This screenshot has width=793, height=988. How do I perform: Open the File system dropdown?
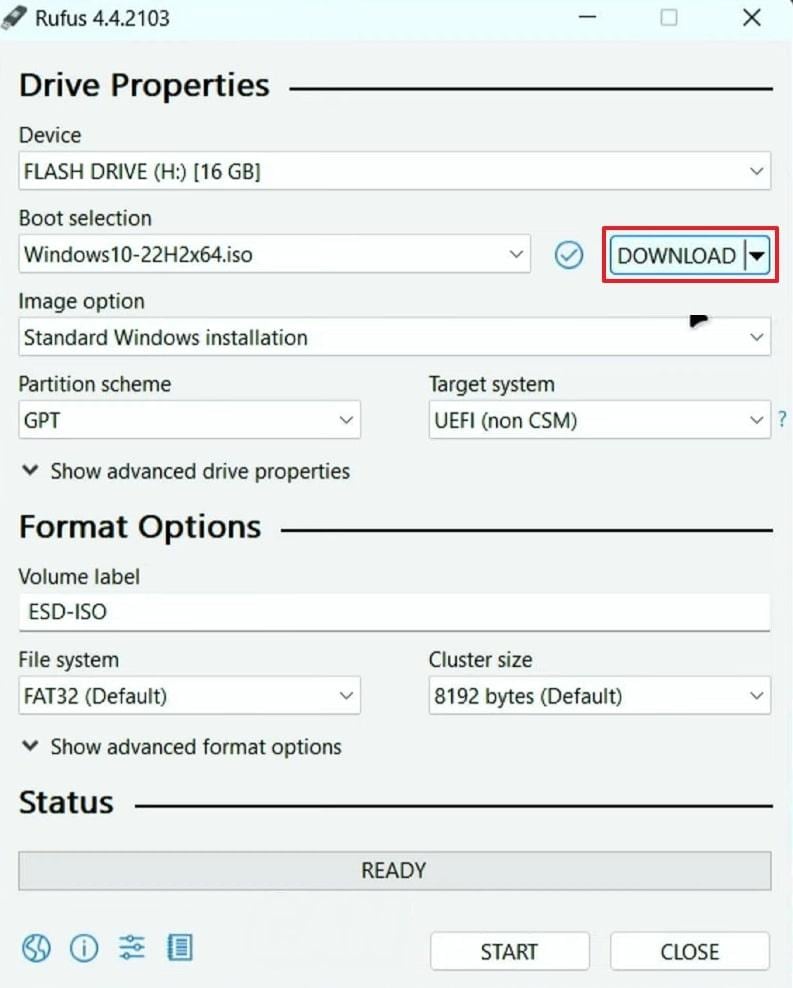(x=190, y=696)
